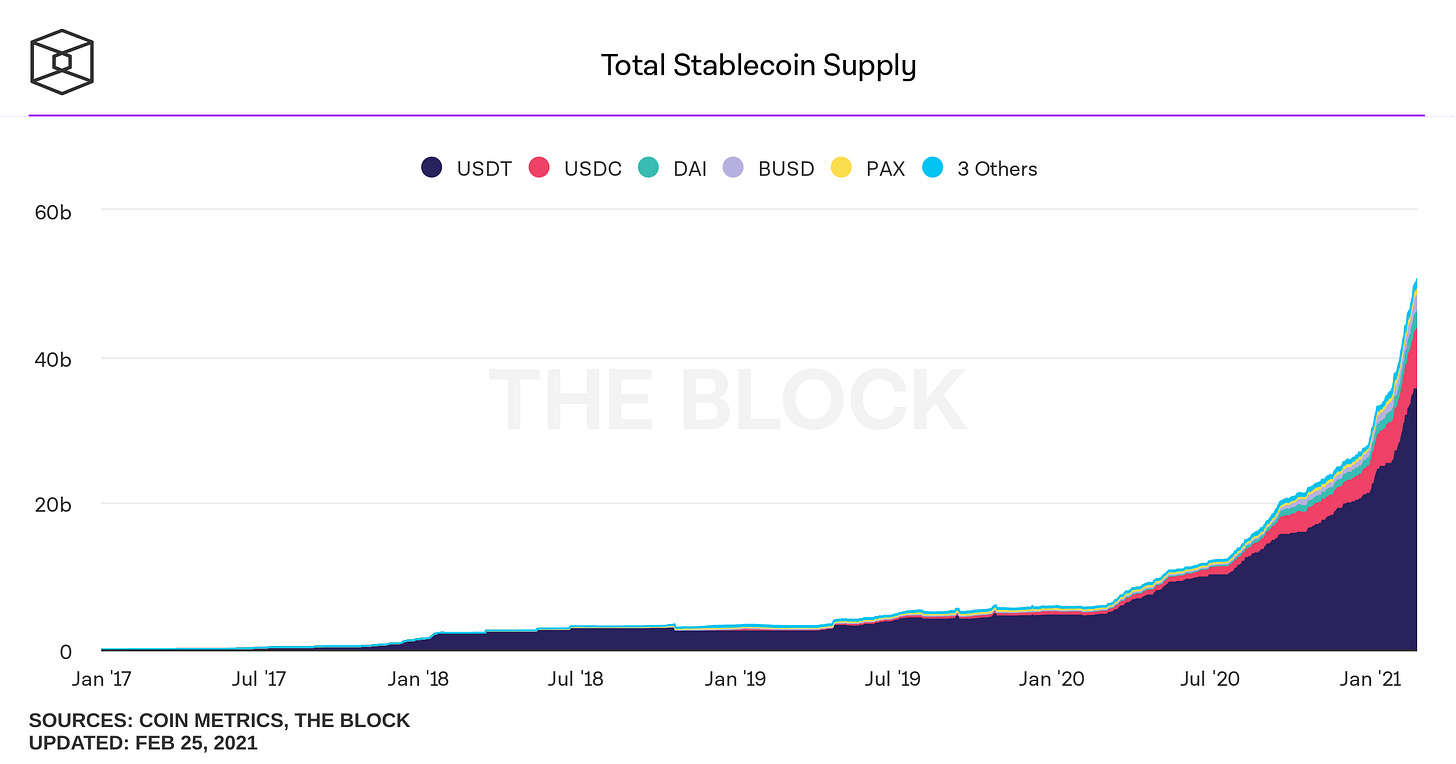Click the Total Stablecoin Supply title

(758, 66)
